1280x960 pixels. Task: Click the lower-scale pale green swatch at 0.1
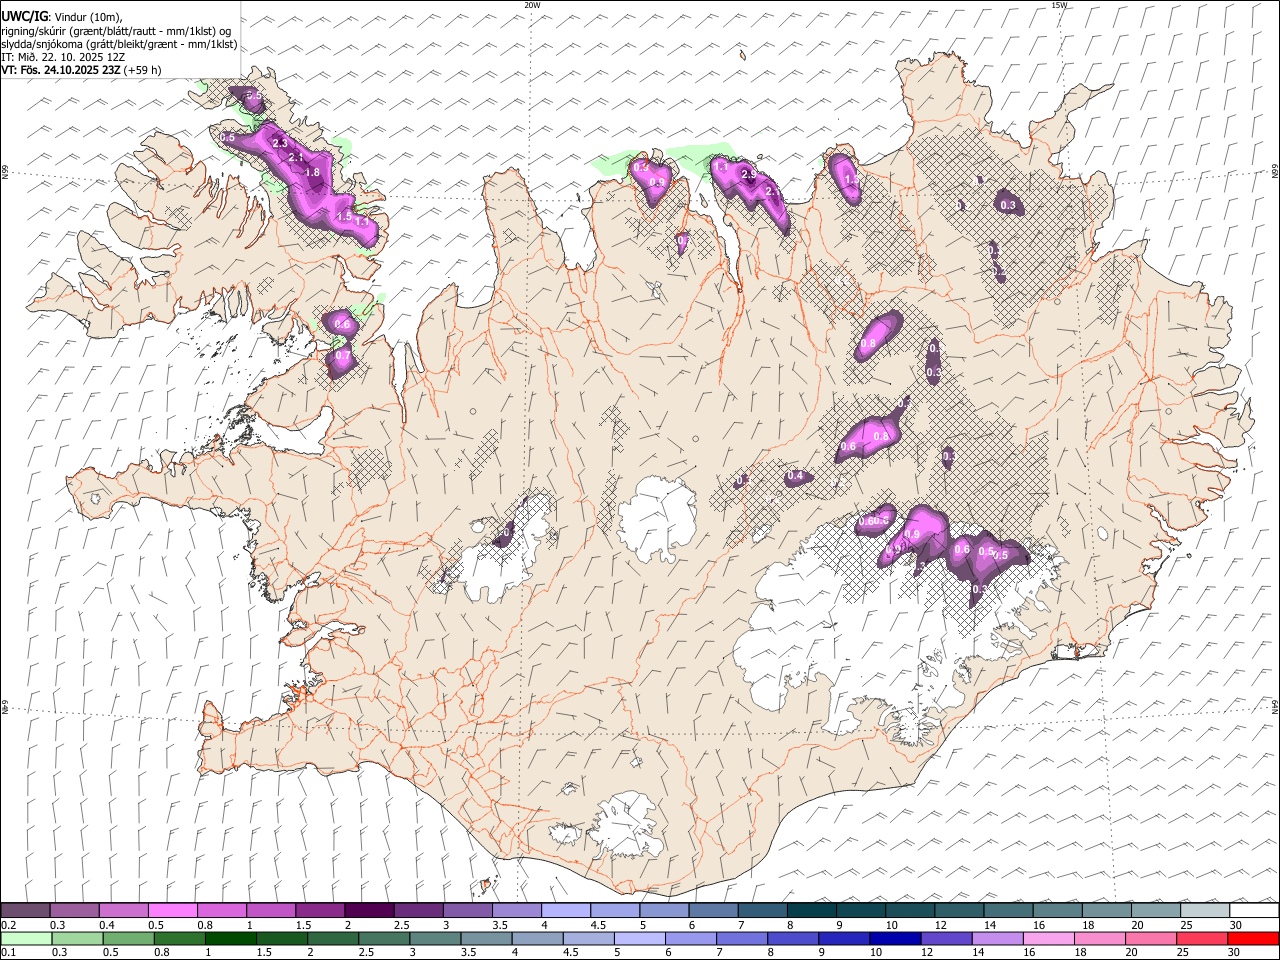(x=26, y=939)
